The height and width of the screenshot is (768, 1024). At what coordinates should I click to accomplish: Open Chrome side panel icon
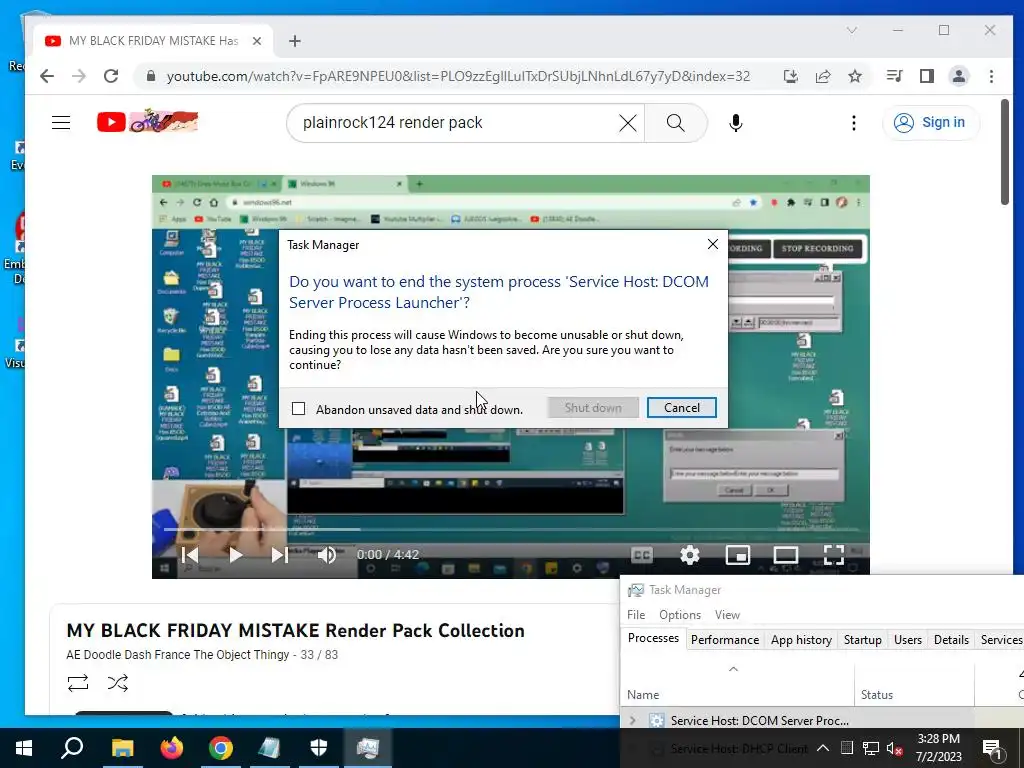click(x=926, y=76)
